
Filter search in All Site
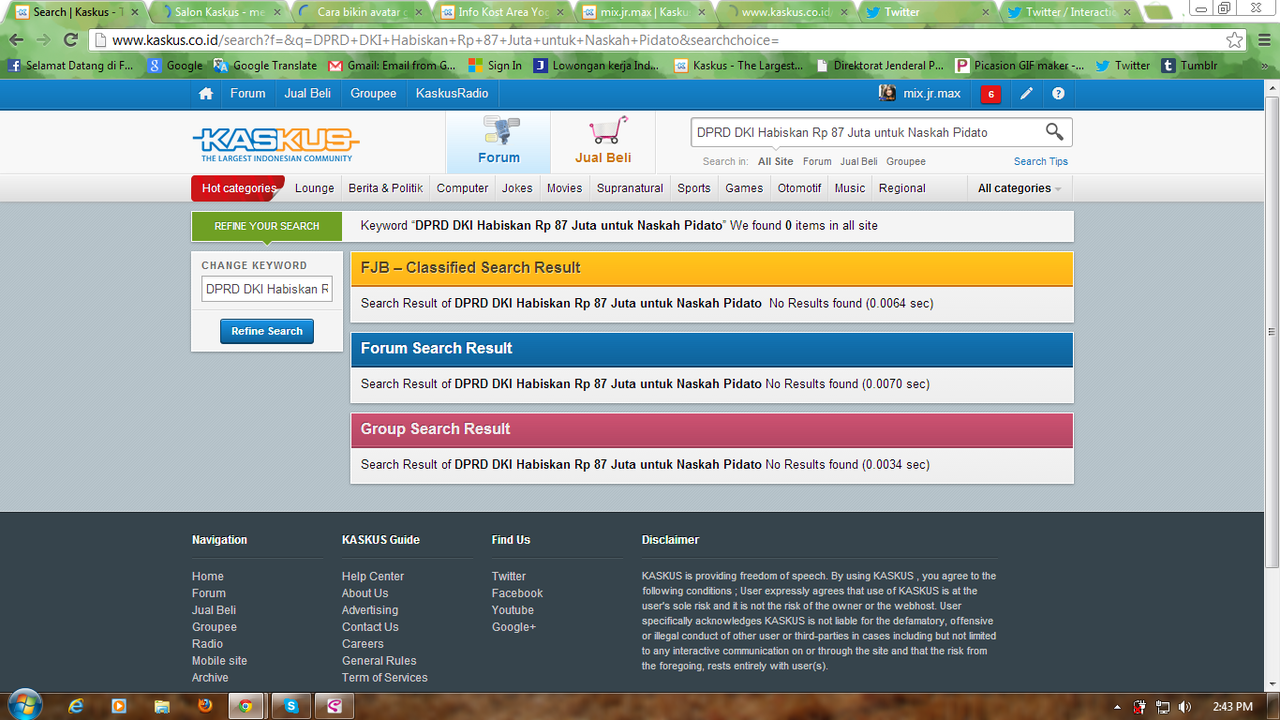[775, 161]
